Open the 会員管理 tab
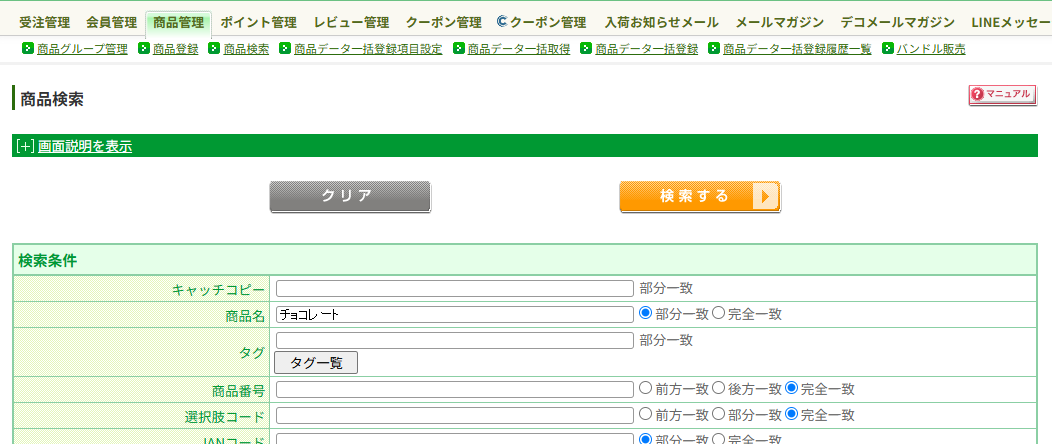1052x444 pixels. pos(111,23)
